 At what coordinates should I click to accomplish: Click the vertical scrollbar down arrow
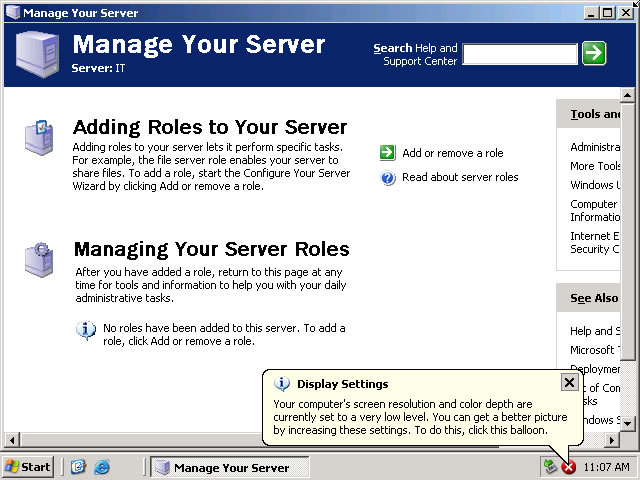(627, 423)
